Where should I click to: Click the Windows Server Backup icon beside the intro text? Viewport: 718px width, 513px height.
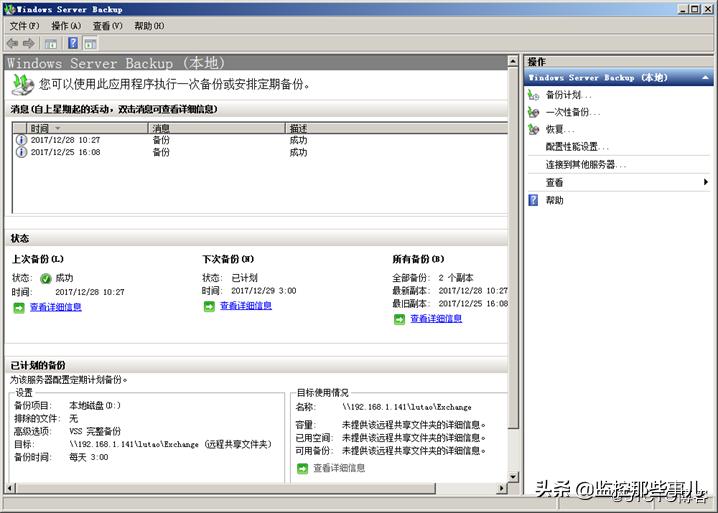click(22, 85)
